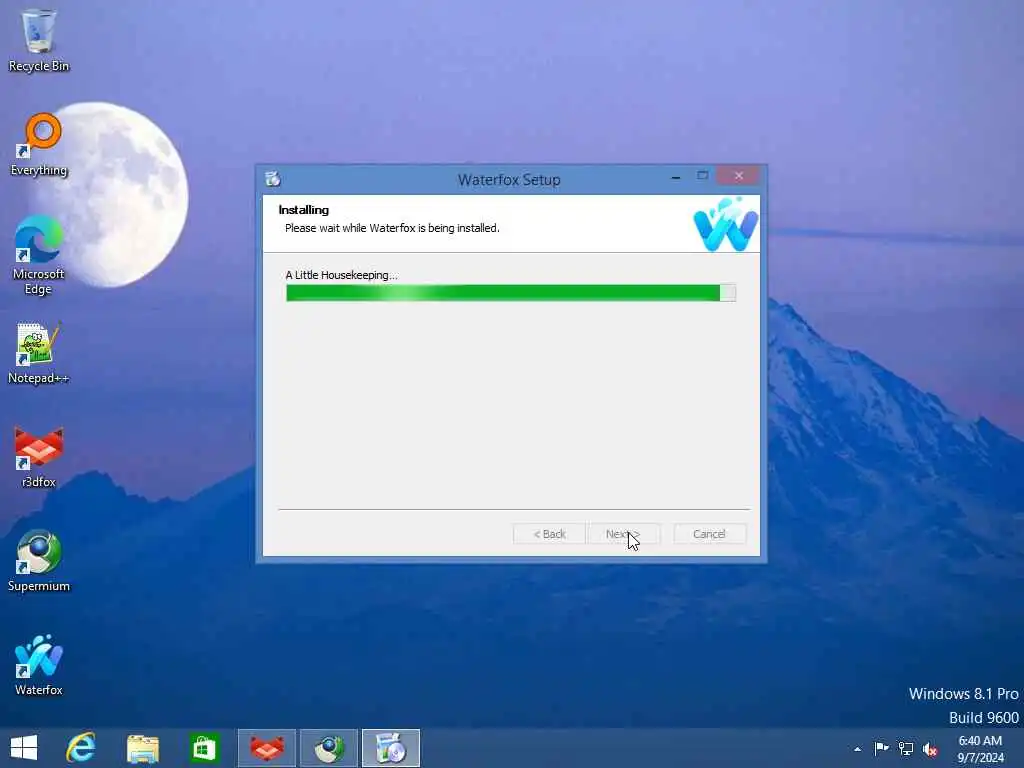
Task: Click the 'A Little Housekeeping...' status text
Action: pyautogui.click(x=342, y=275)
